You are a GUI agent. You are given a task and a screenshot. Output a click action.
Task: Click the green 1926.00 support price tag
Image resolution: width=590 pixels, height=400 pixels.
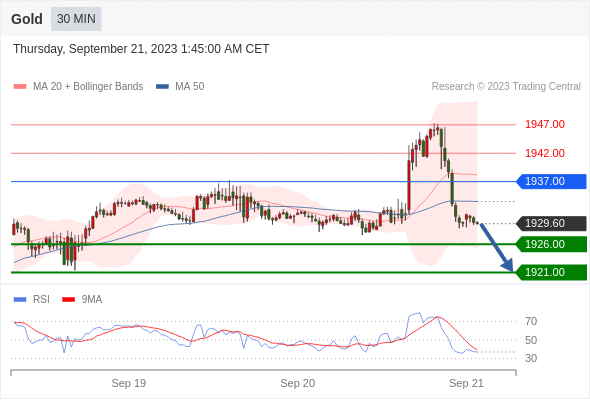tap(551, 244)
